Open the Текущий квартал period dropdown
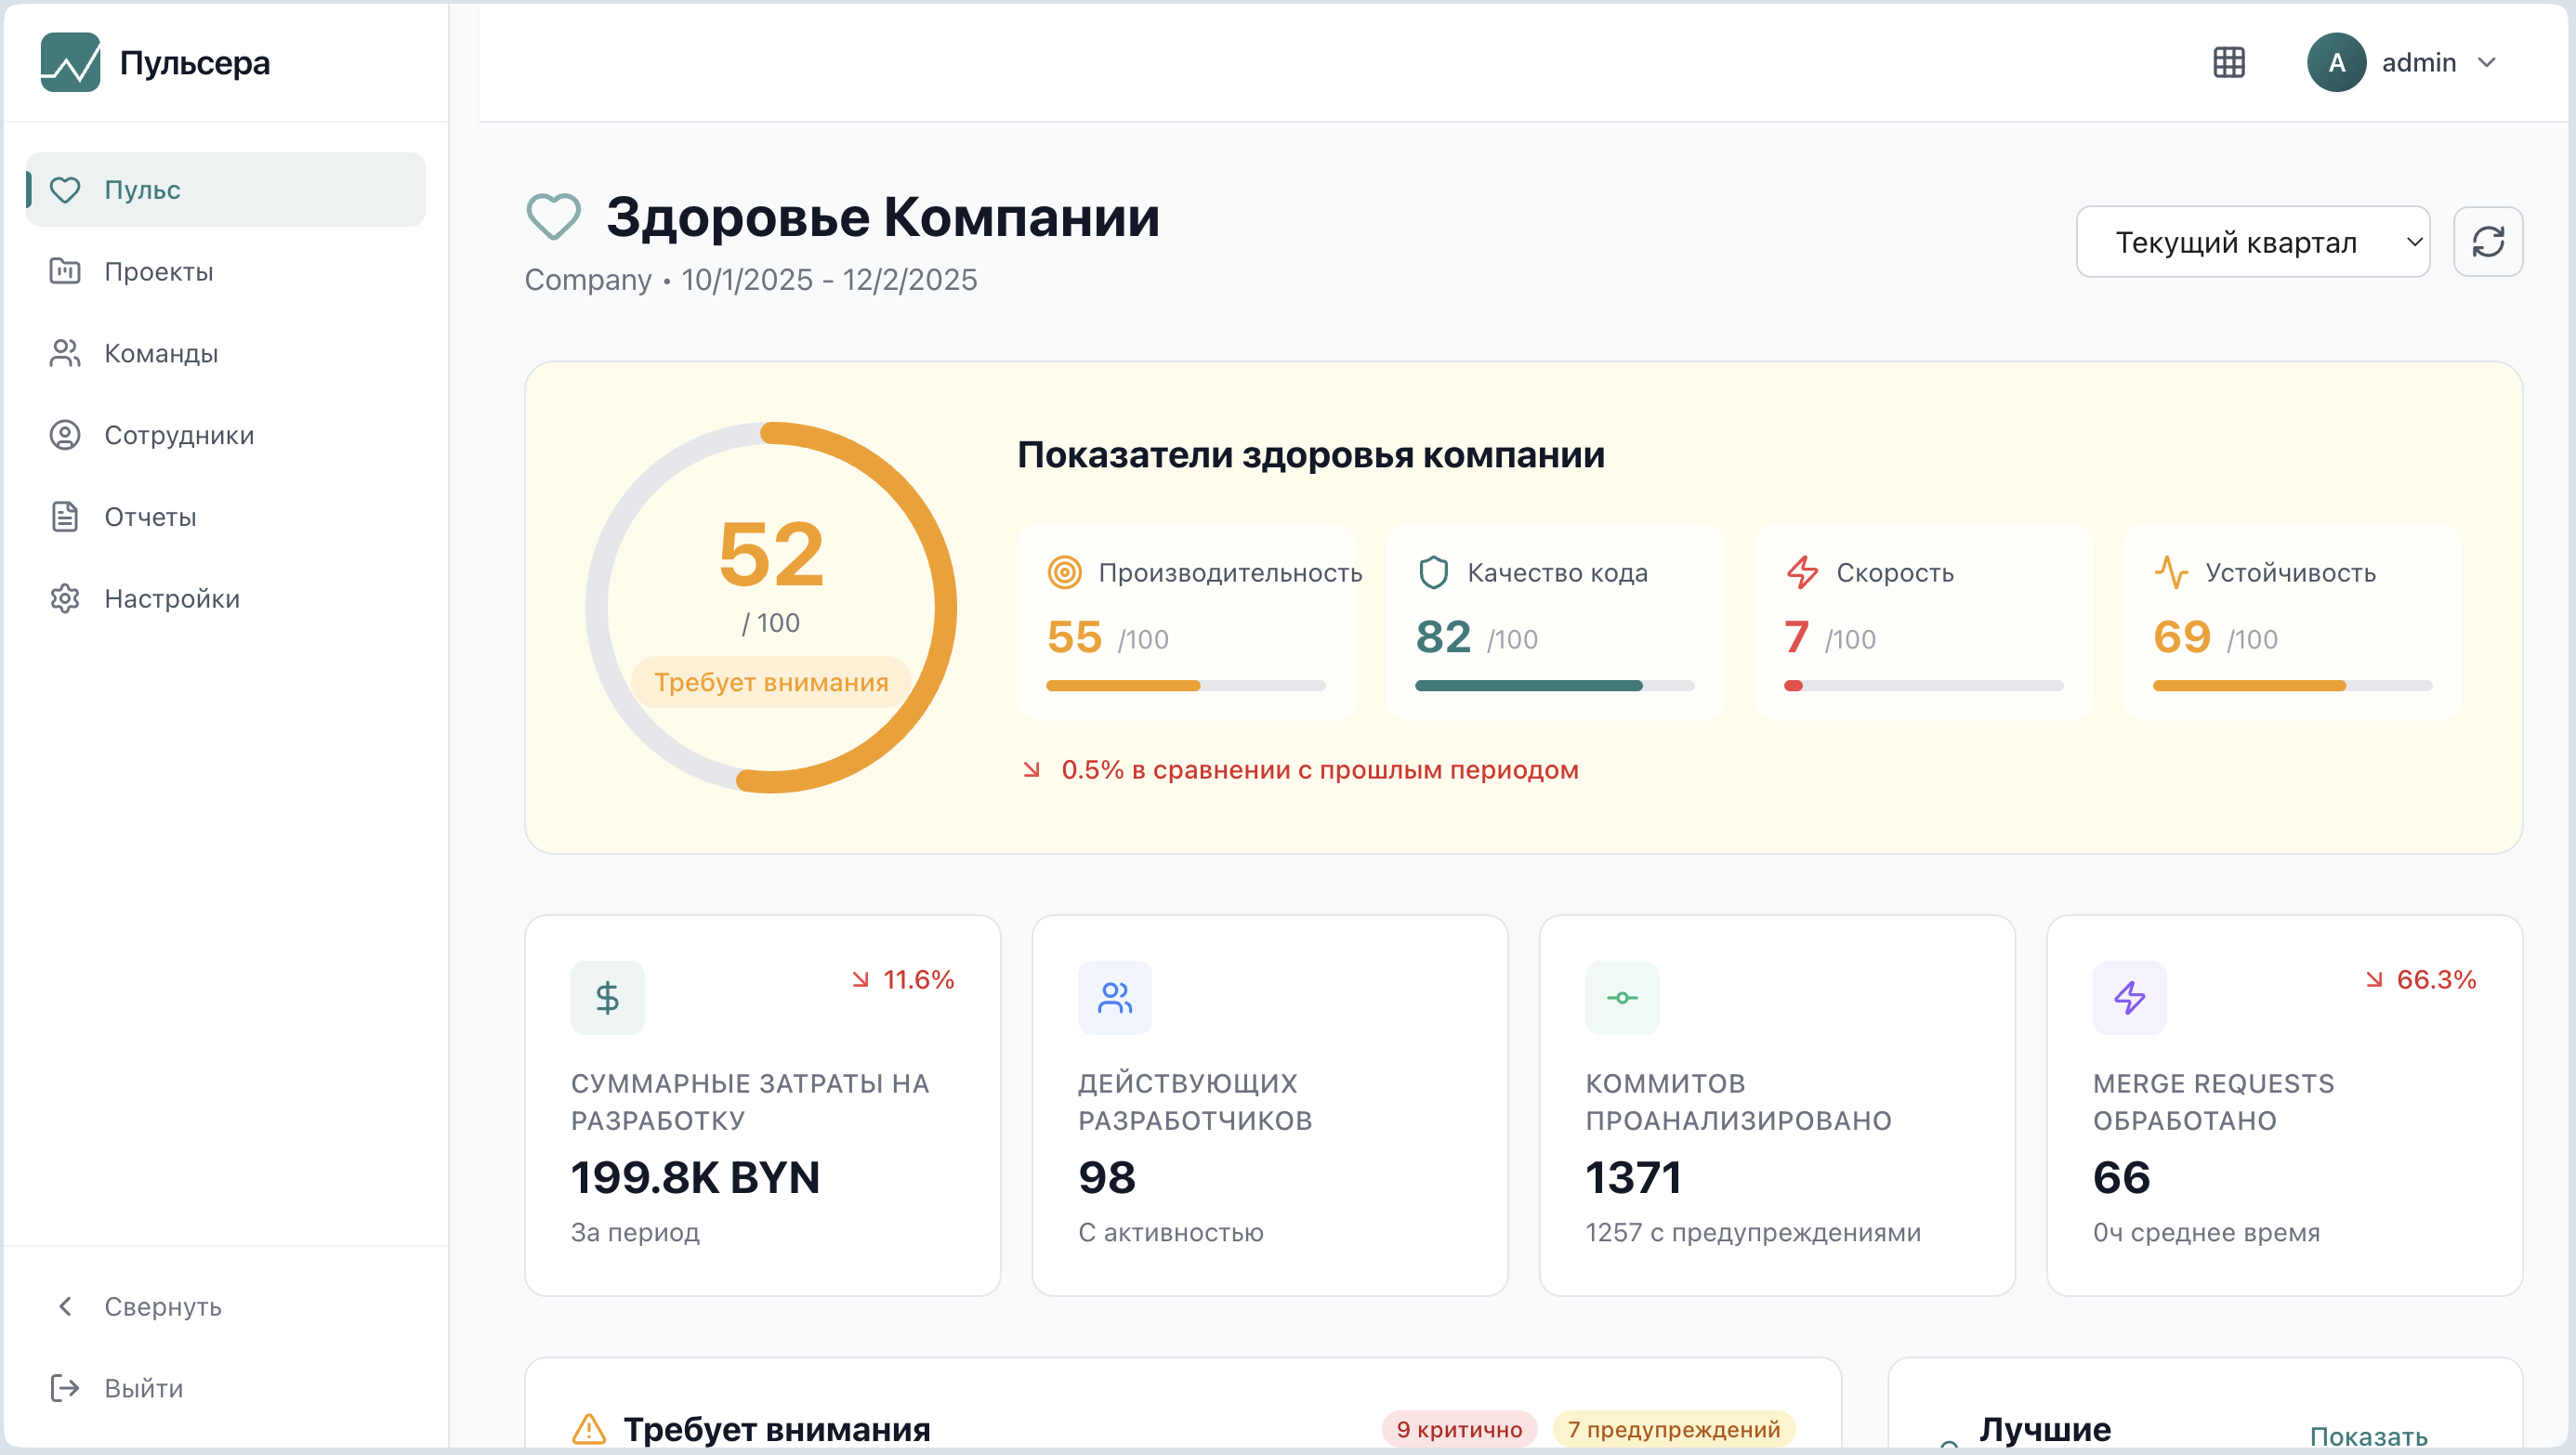 pyautogui.click(x=2252, y=242)
